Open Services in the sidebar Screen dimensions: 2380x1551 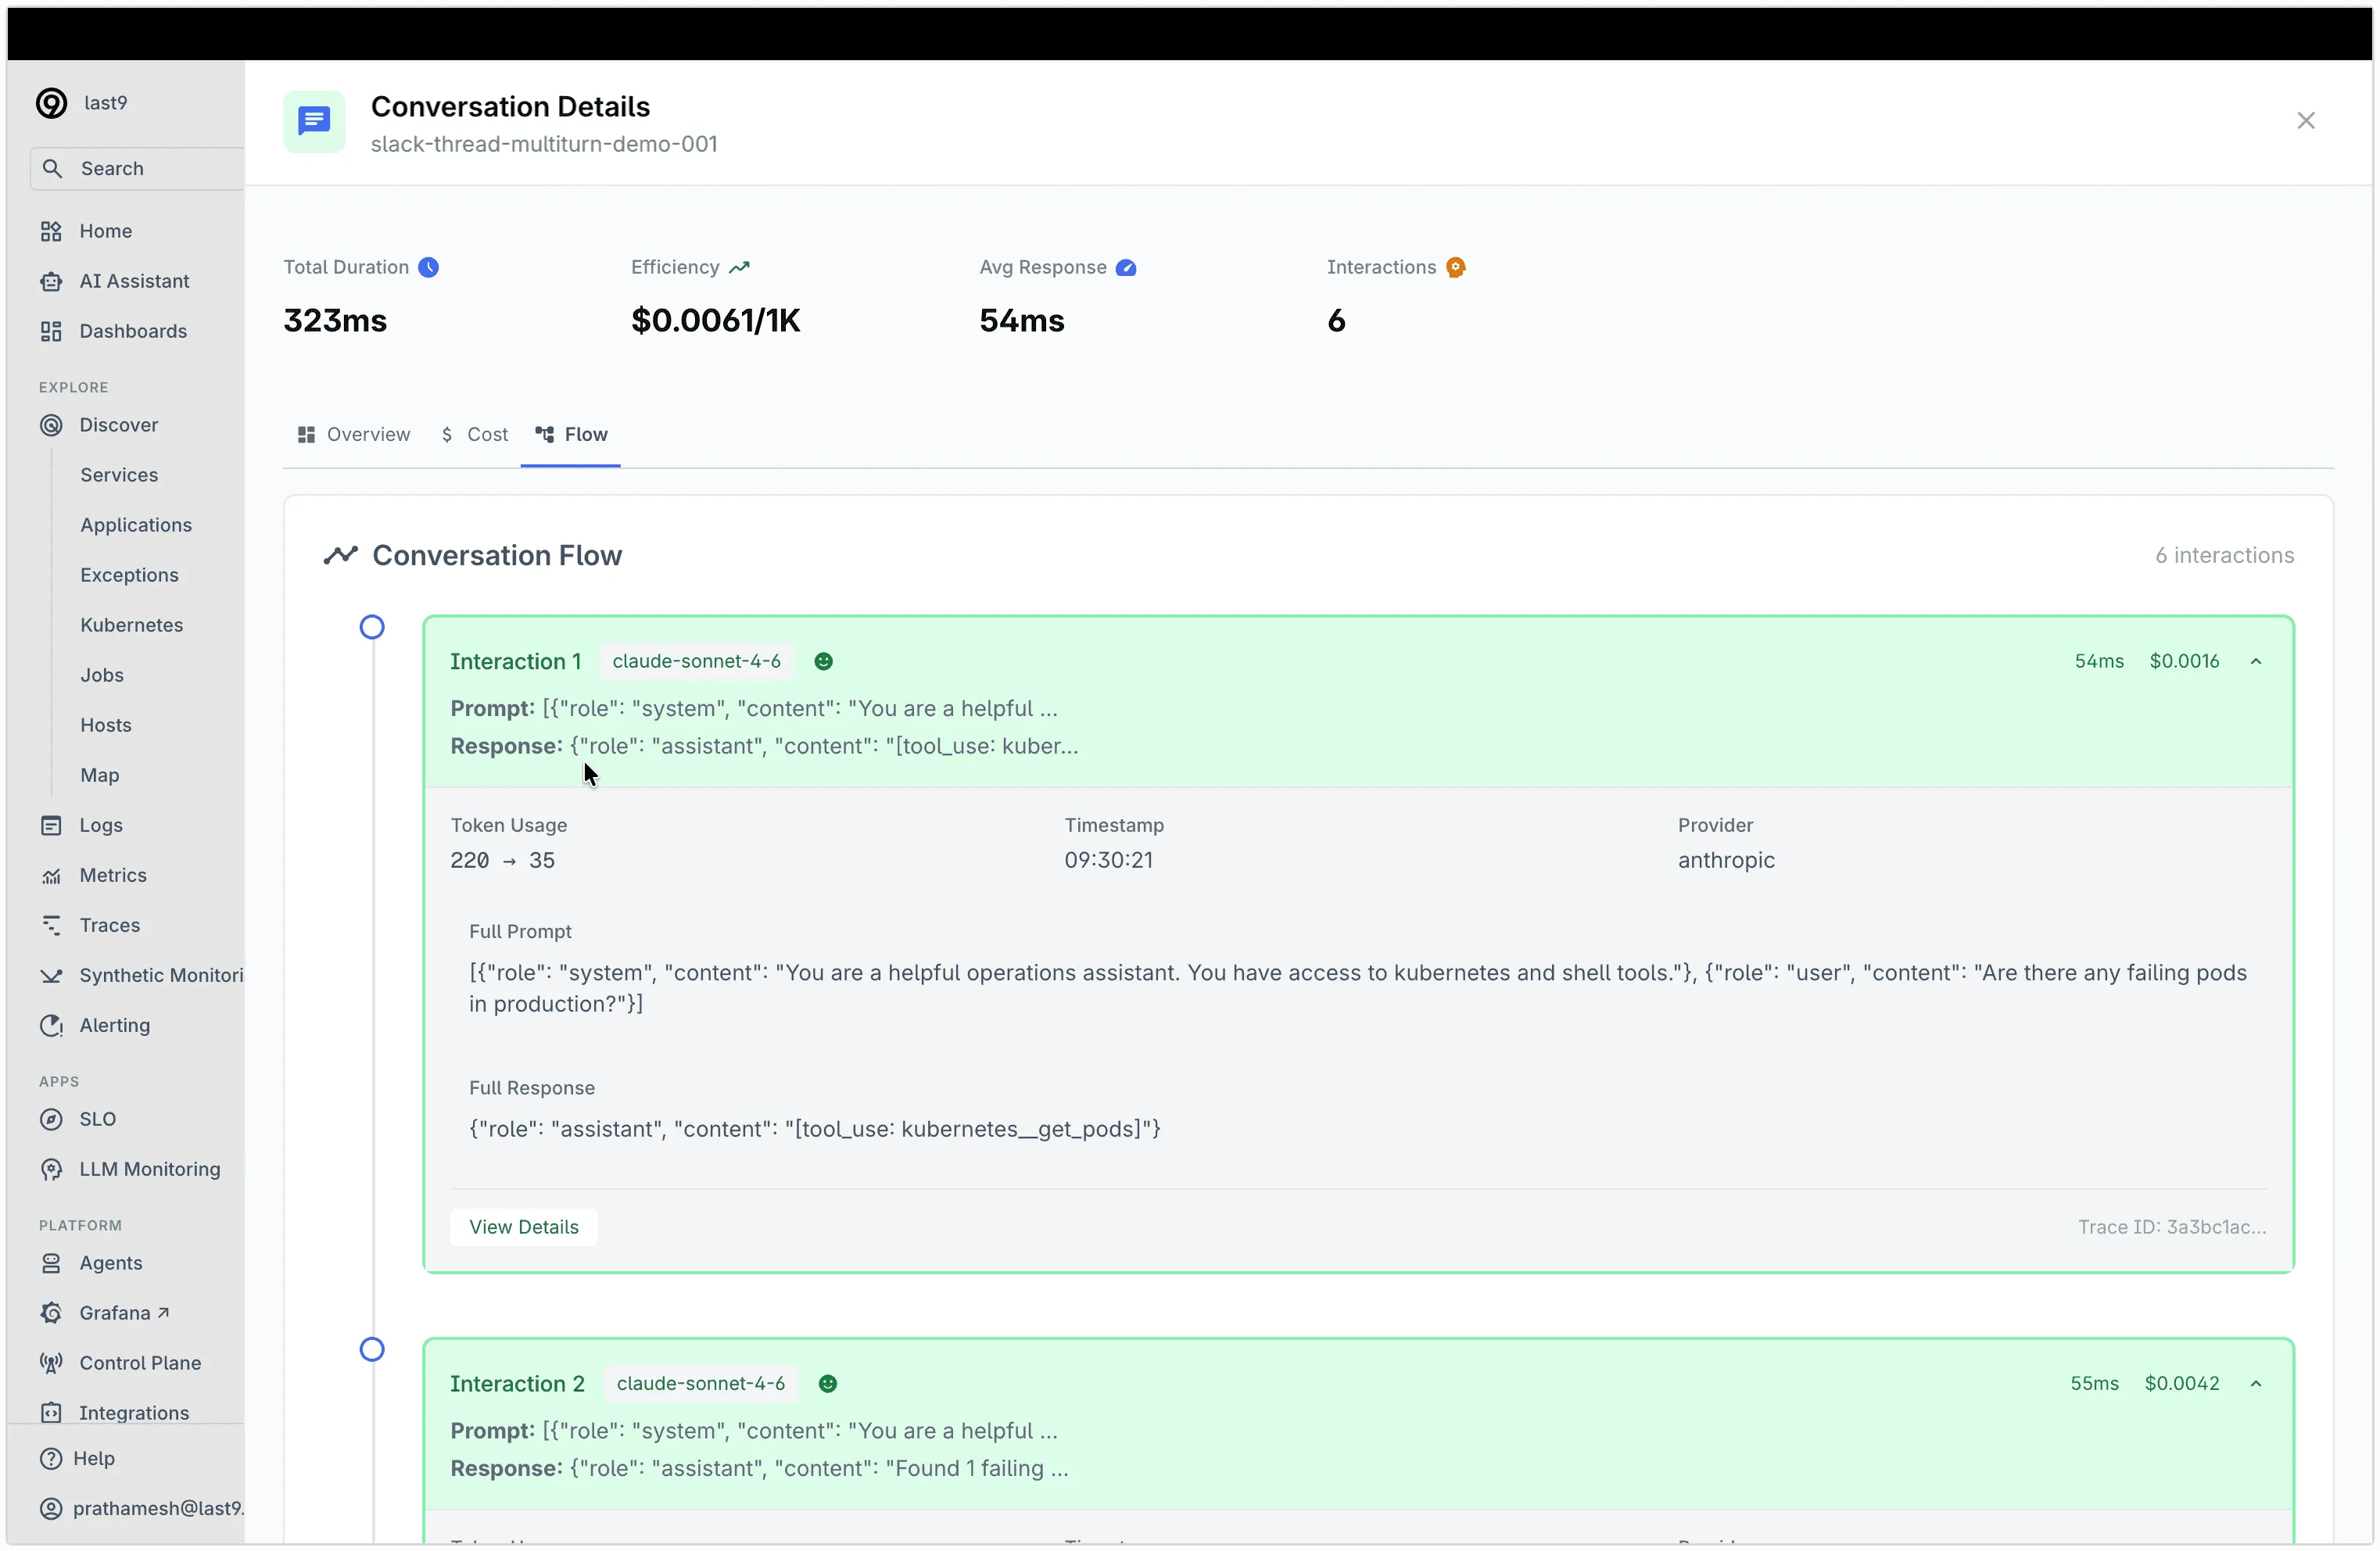click(119, 475)
